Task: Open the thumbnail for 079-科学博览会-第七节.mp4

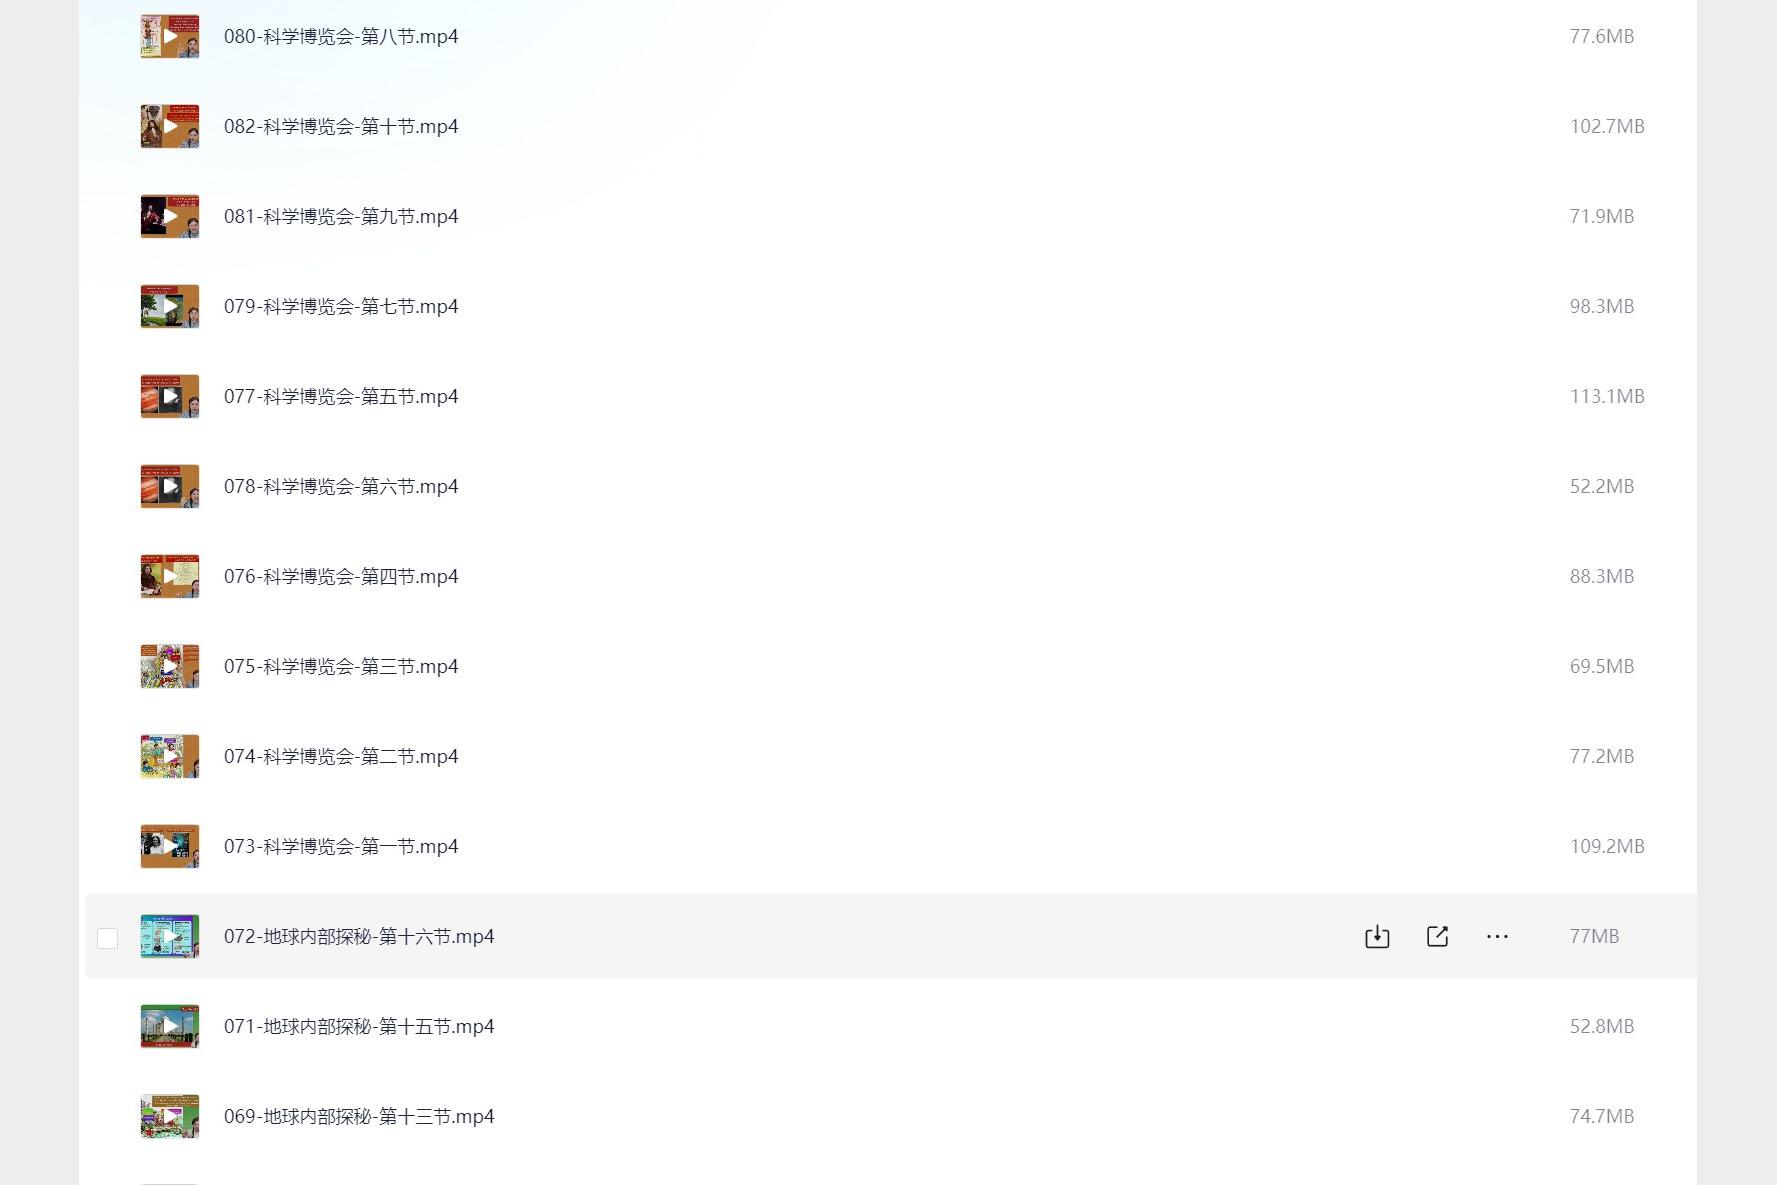Action: point(170,306)
